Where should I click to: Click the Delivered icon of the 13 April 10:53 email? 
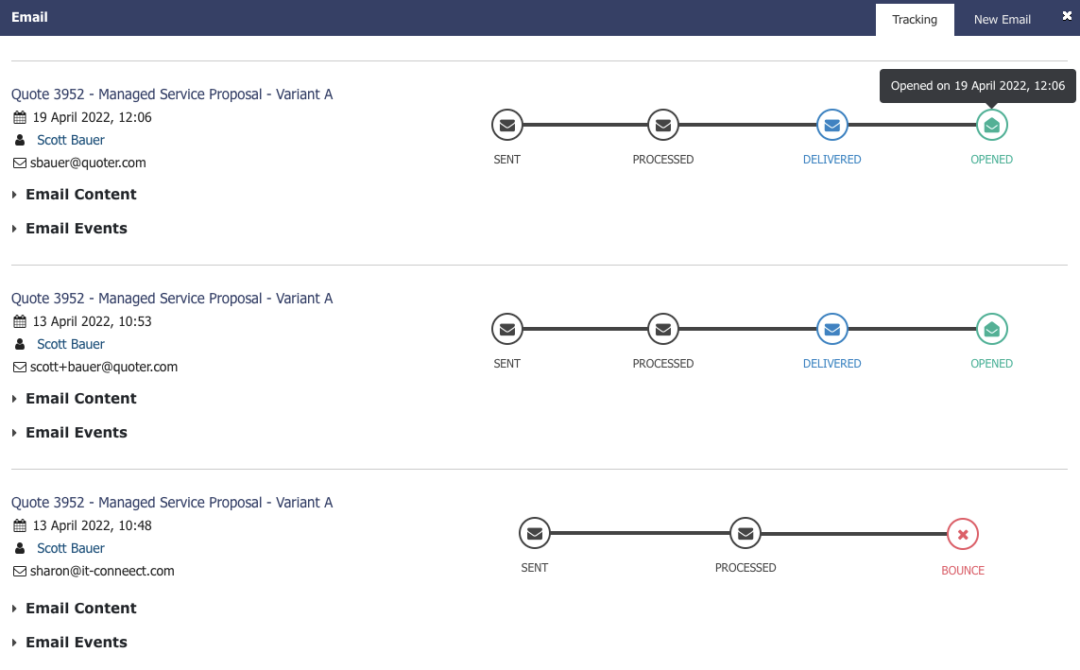click(x=832, y=330)
